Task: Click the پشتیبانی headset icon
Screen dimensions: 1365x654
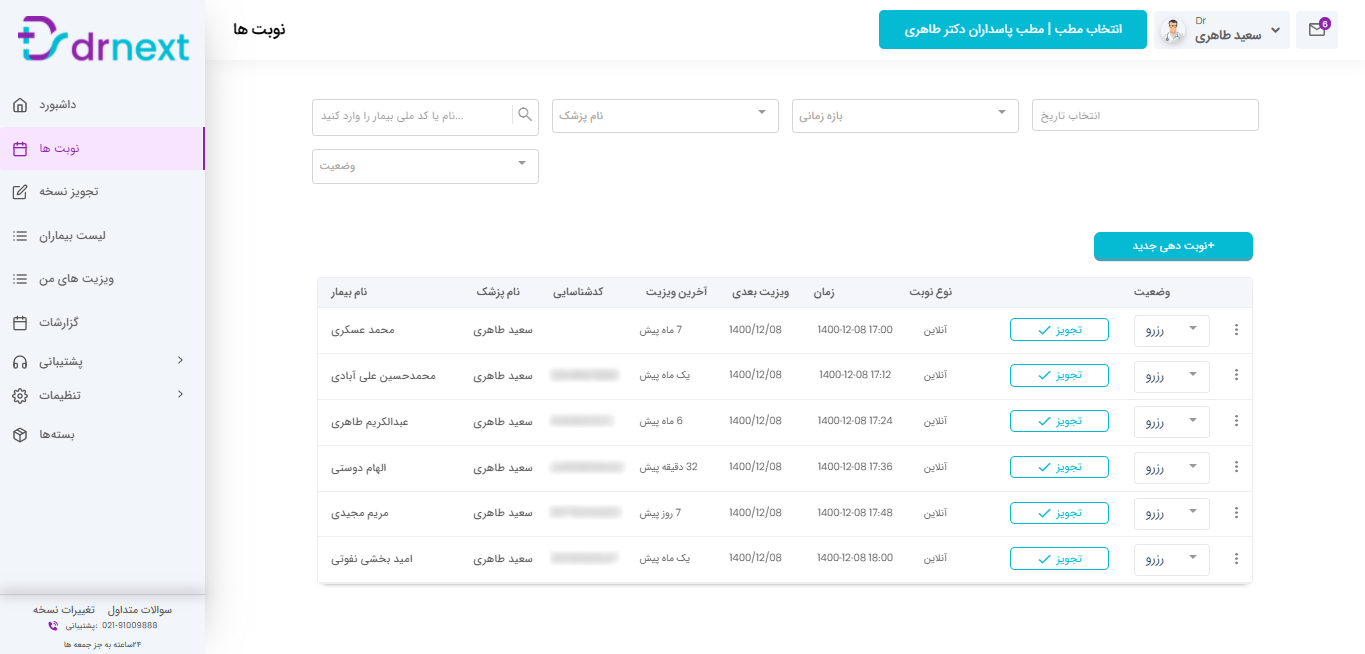Action: (20, 361)
